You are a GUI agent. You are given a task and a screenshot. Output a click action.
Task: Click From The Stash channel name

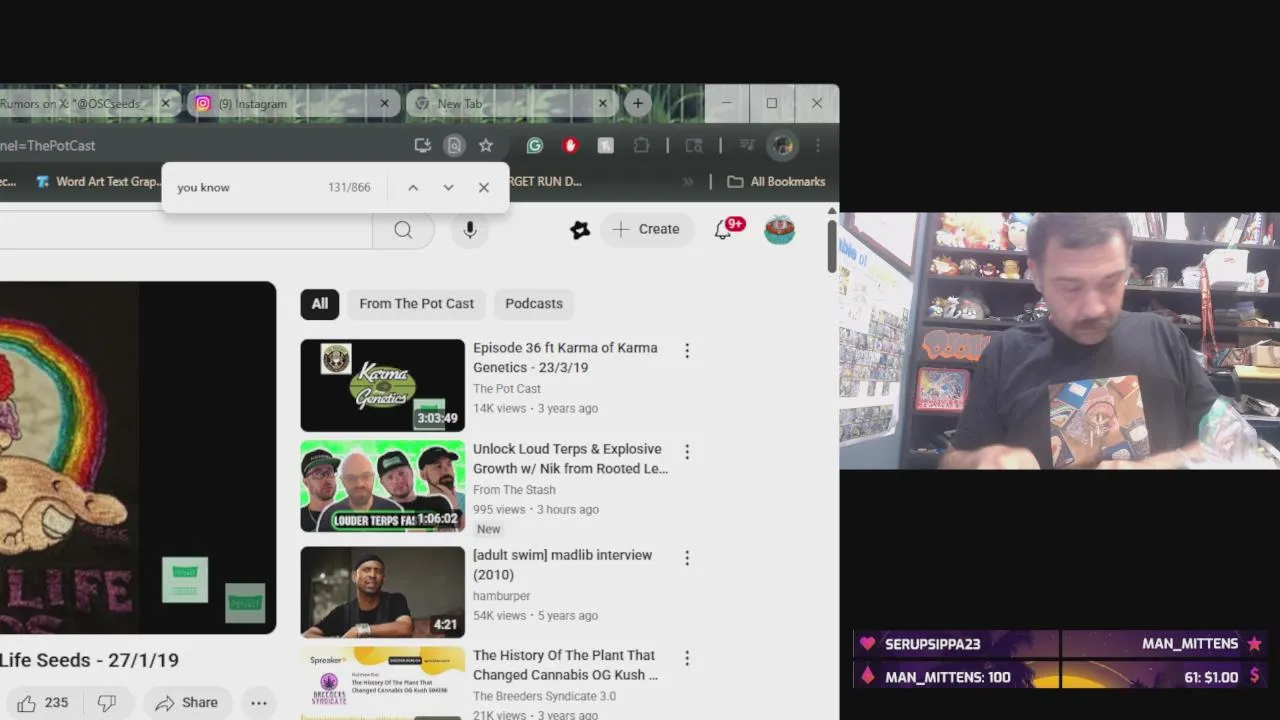coord(514,490)
